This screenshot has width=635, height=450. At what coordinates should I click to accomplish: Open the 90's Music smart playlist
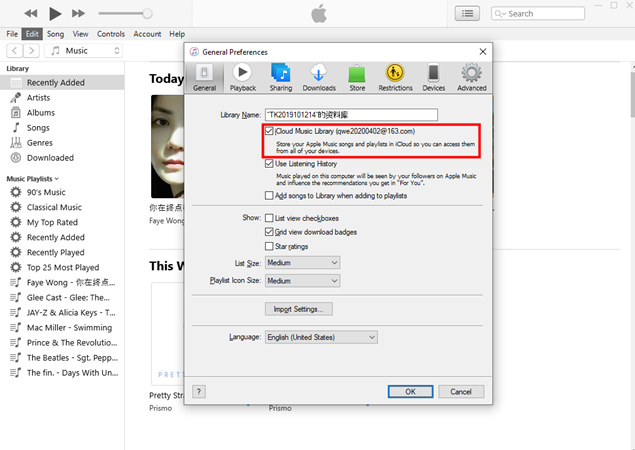pos(62,192)
